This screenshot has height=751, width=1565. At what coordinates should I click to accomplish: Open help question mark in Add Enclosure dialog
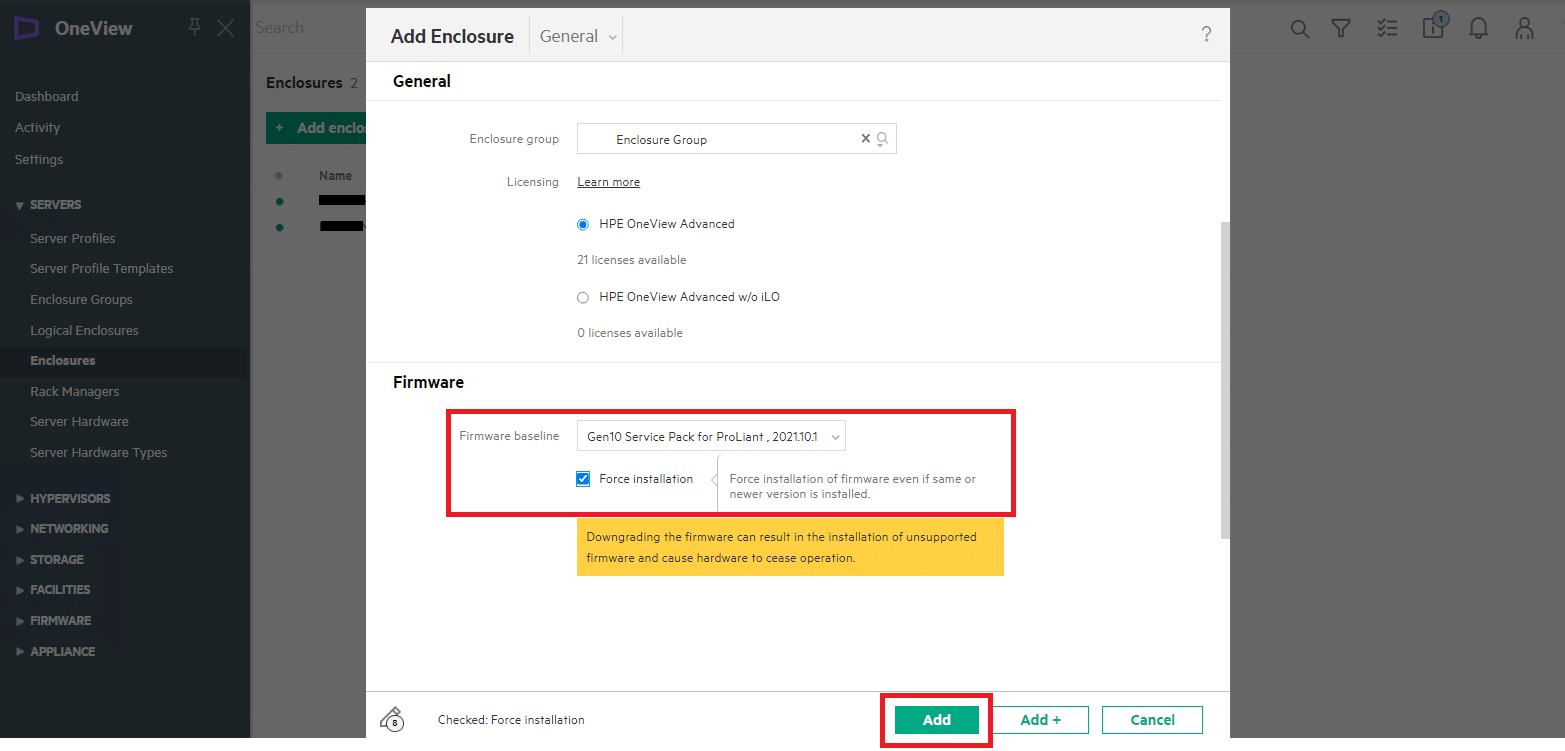click(1206, 35)
